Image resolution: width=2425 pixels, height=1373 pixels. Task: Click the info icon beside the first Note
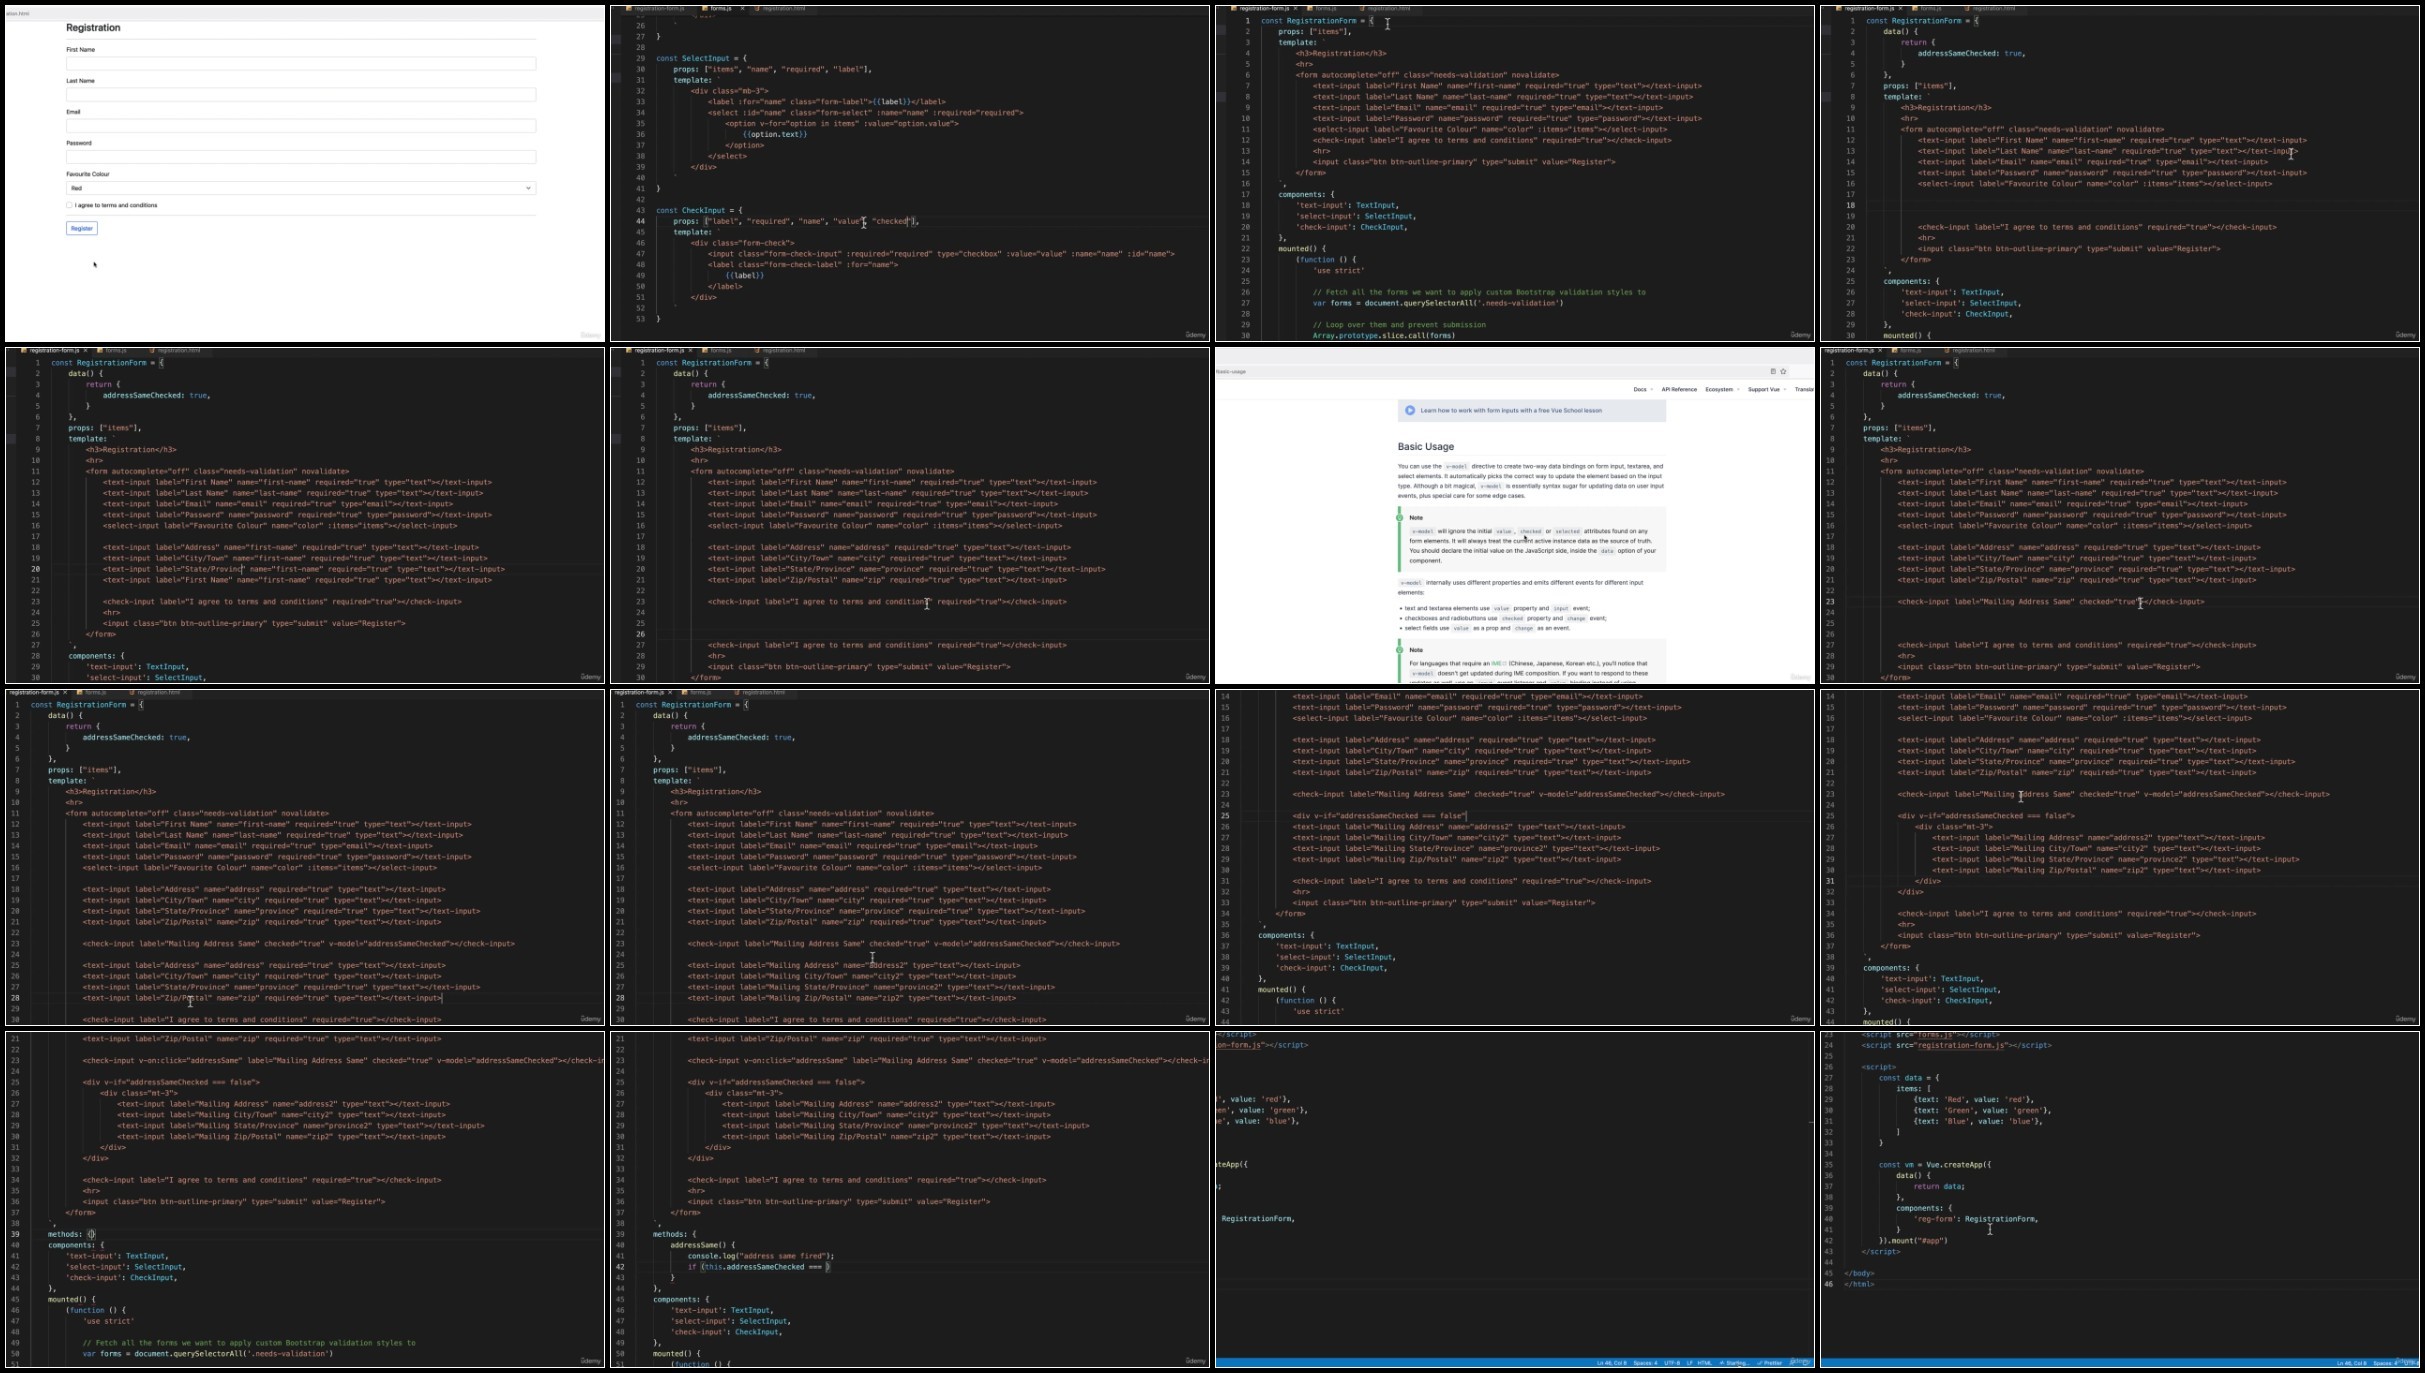click(x=1400, y=517)
